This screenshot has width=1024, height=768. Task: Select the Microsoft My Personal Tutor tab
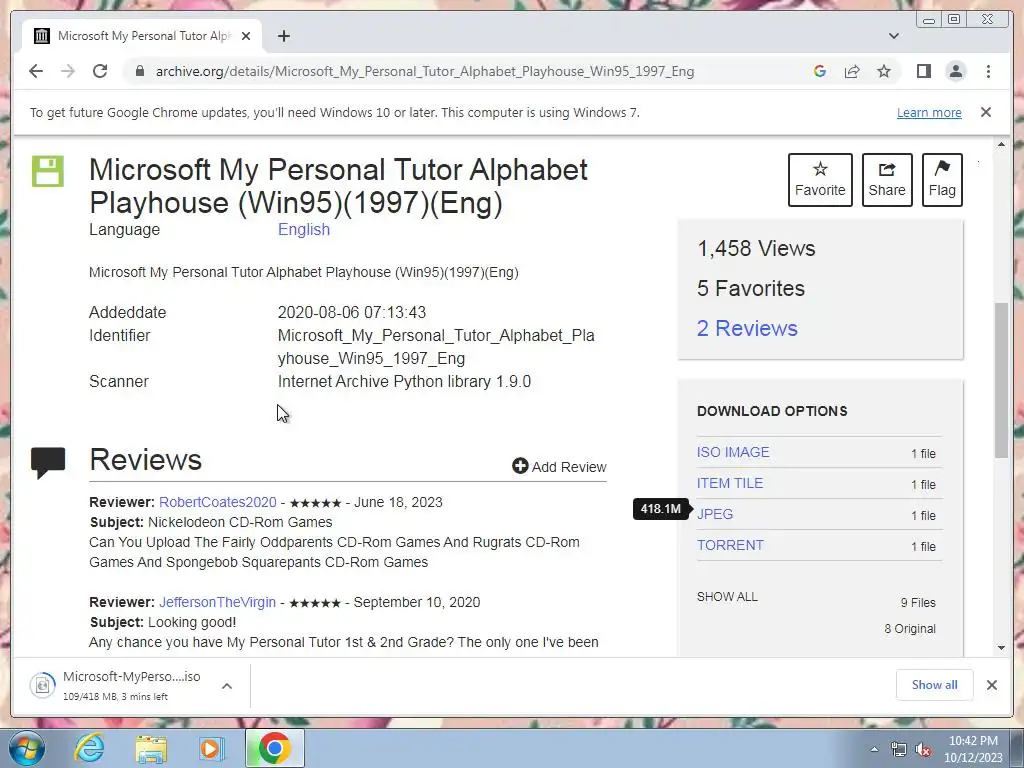(142, 36)
